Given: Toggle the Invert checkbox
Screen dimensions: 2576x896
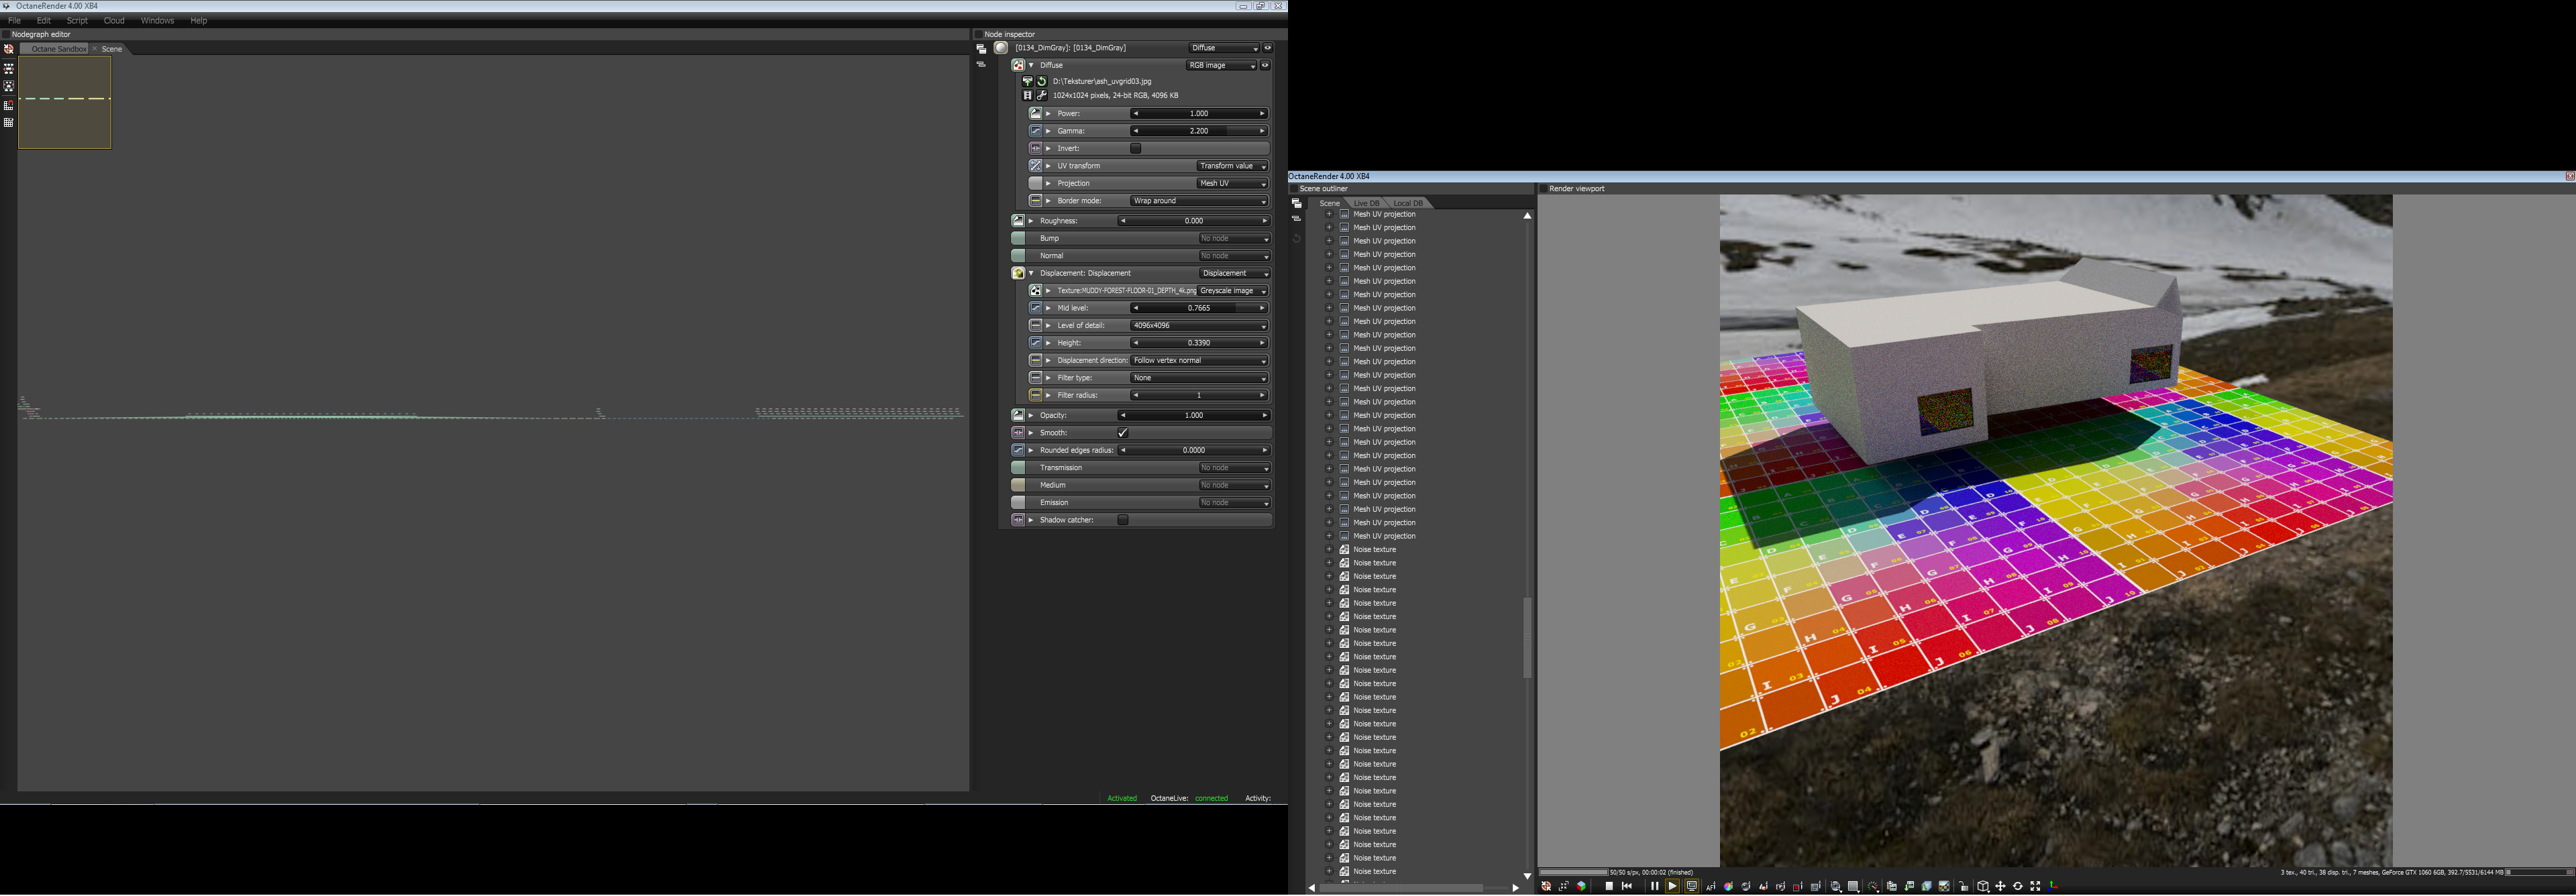Looking at the screenshot, I should 1136,148.
